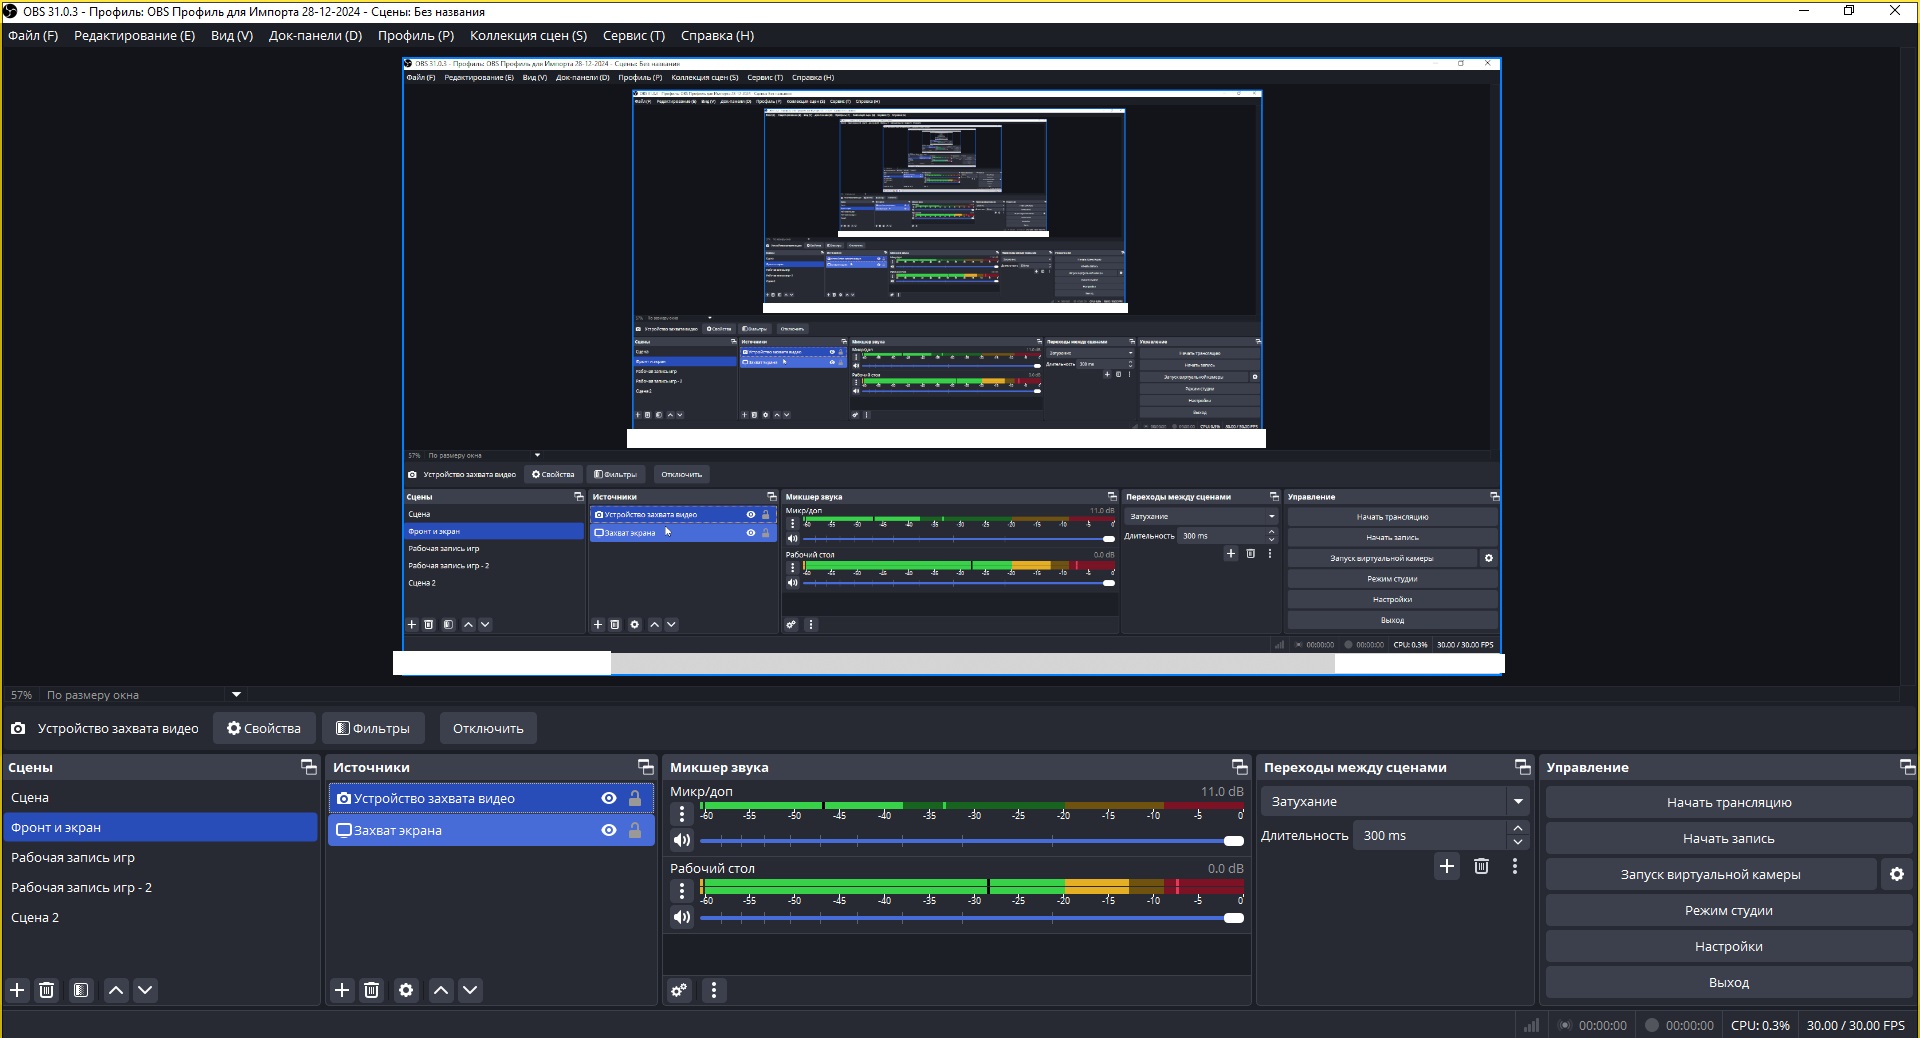This screenshot has width=1920, height=1038.
Task: Select the Сцена 2 scene
Action: [x=161, y=917]
